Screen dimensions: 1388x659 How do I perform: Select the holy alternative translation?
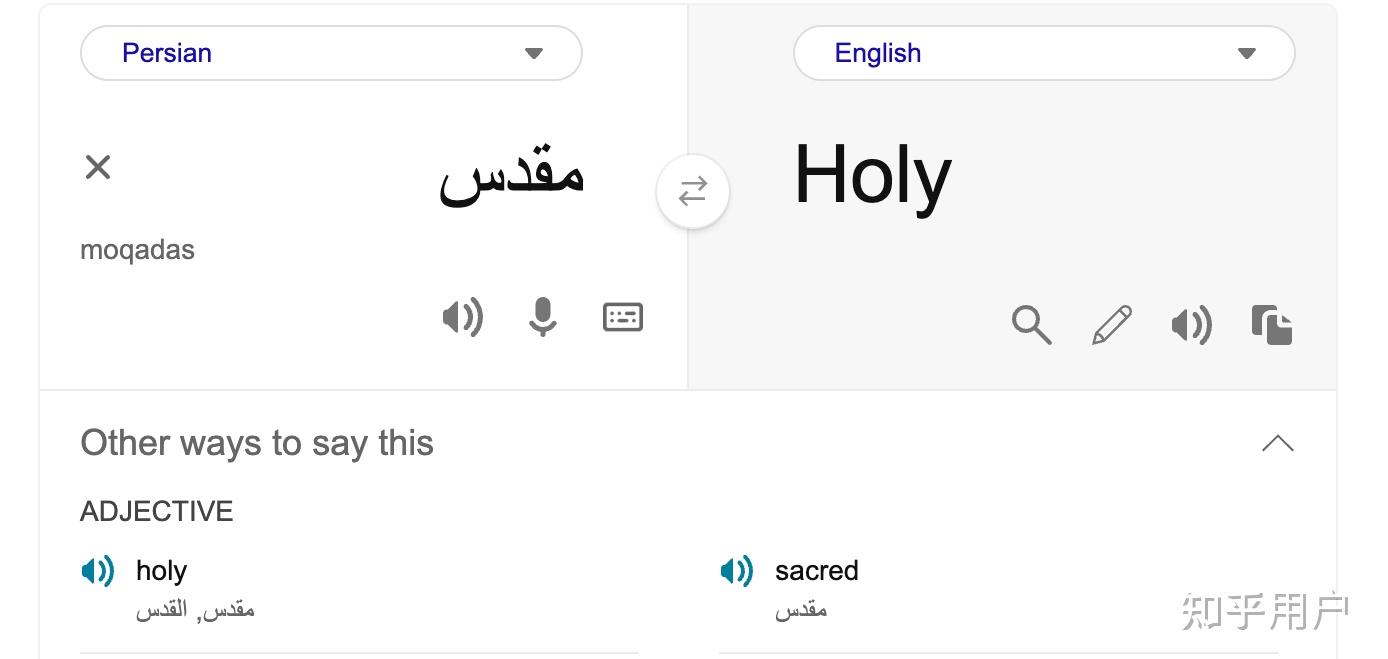coord(161,571)
